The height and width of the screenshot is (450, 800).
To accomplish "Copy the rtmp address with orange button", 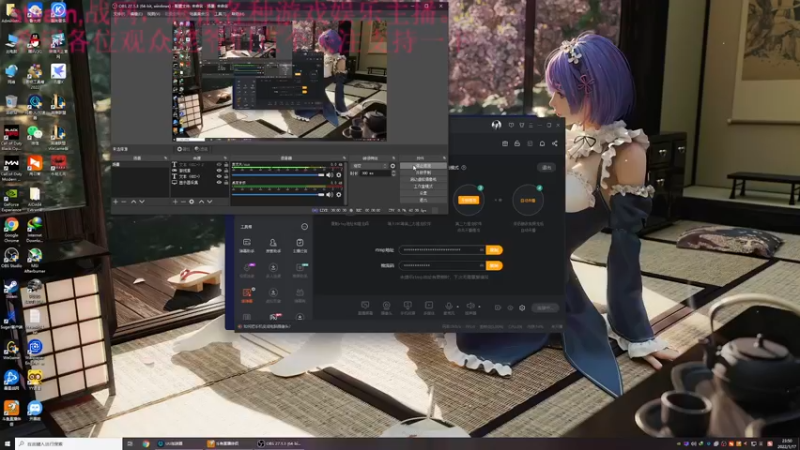I will pos(494,249).
